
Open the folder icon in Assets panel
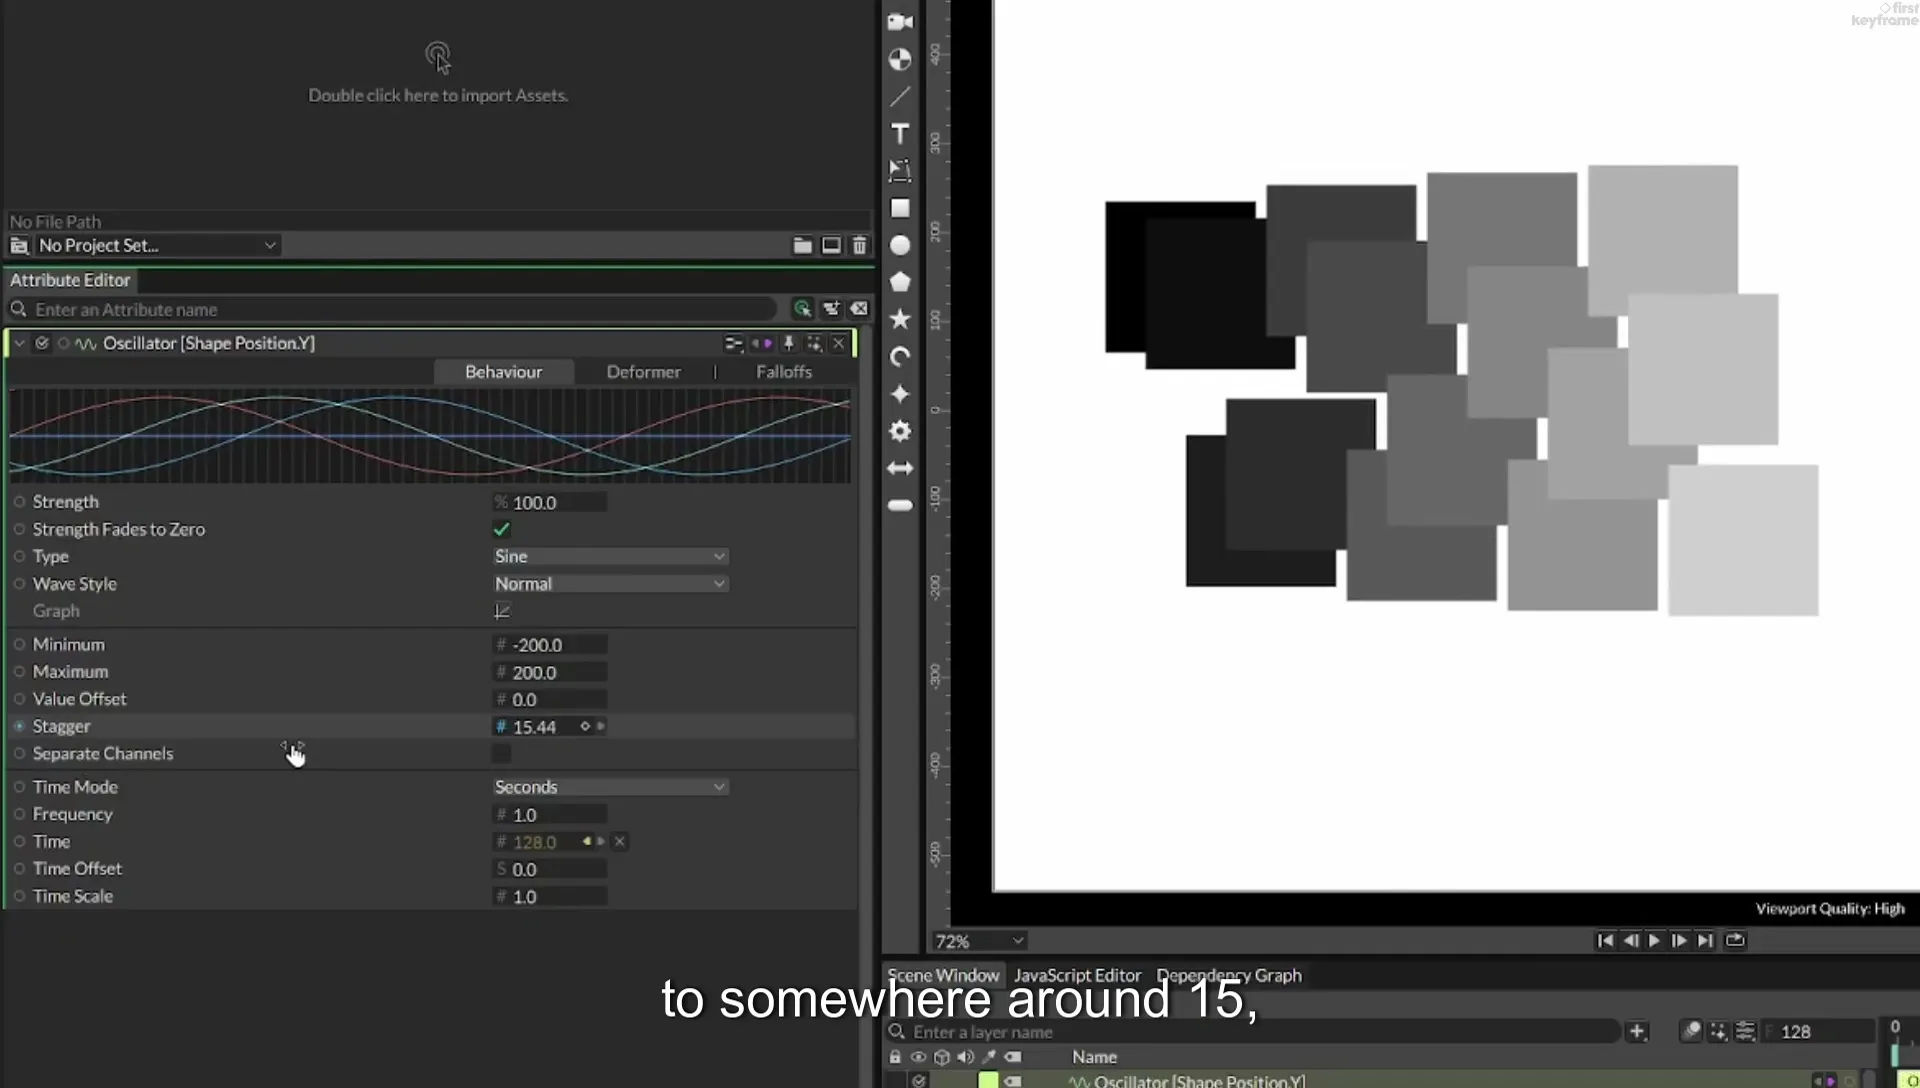(802, 245)
